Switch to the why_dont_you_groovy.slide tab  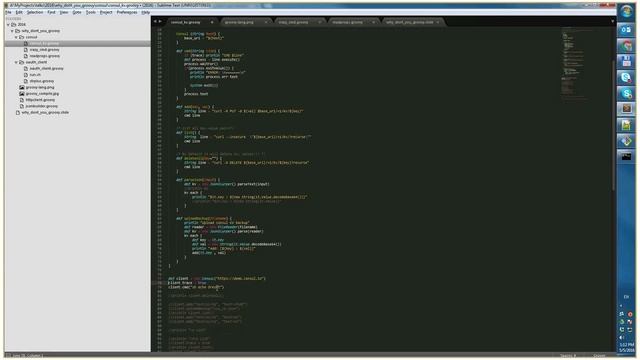pos(409,22)
